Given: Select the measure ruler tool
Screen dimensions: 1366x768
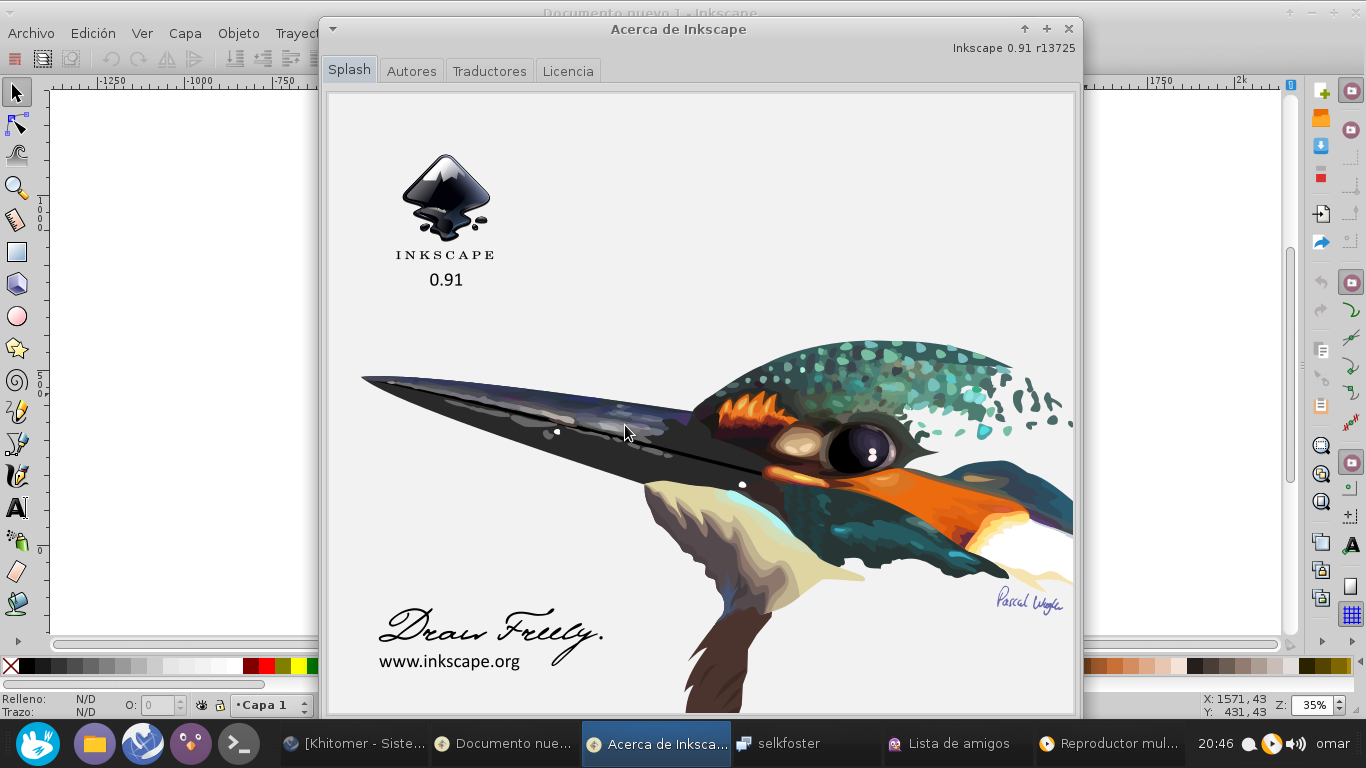Looking at the screenshot, I should click(16, 220).
